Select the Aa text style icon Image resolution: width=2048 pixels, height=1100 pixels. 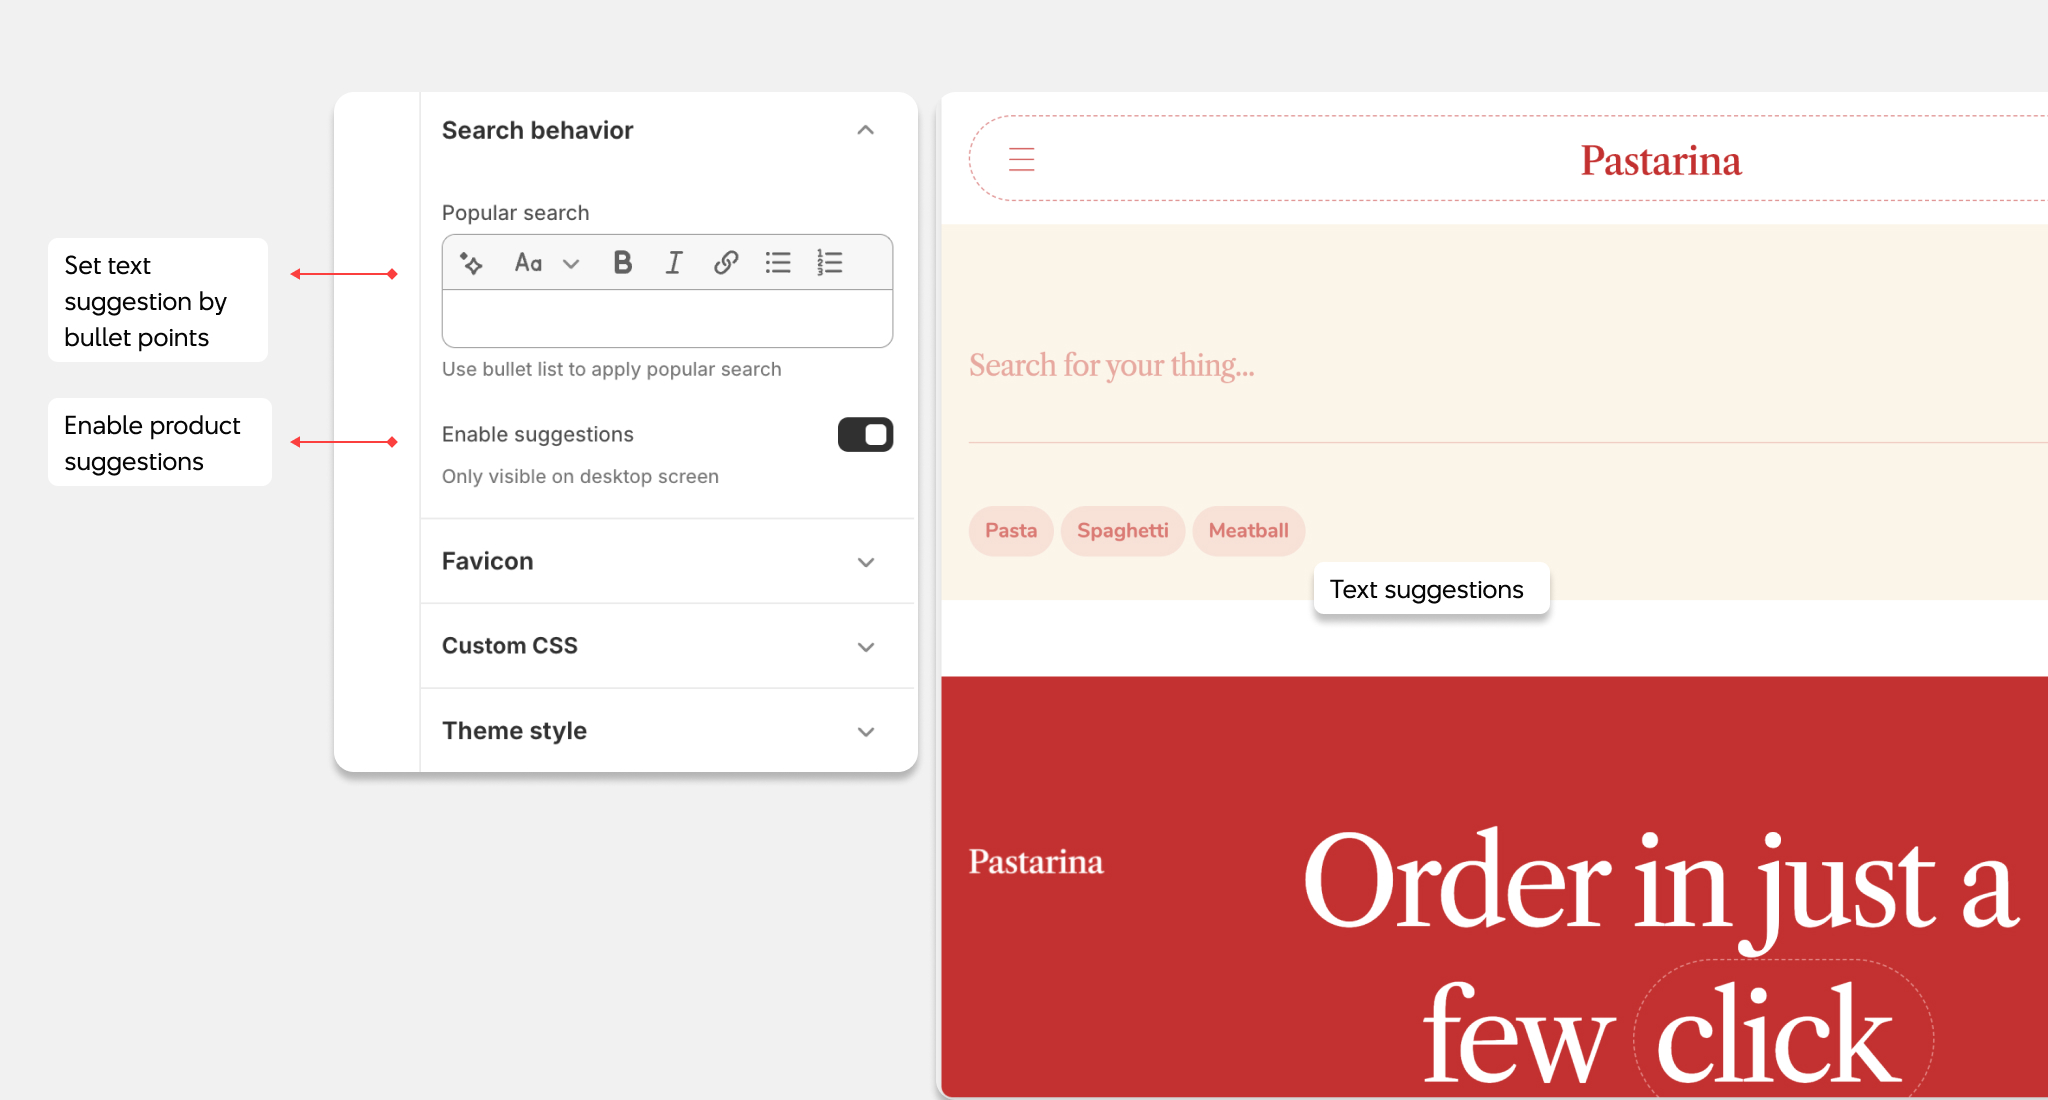[528, 262]
